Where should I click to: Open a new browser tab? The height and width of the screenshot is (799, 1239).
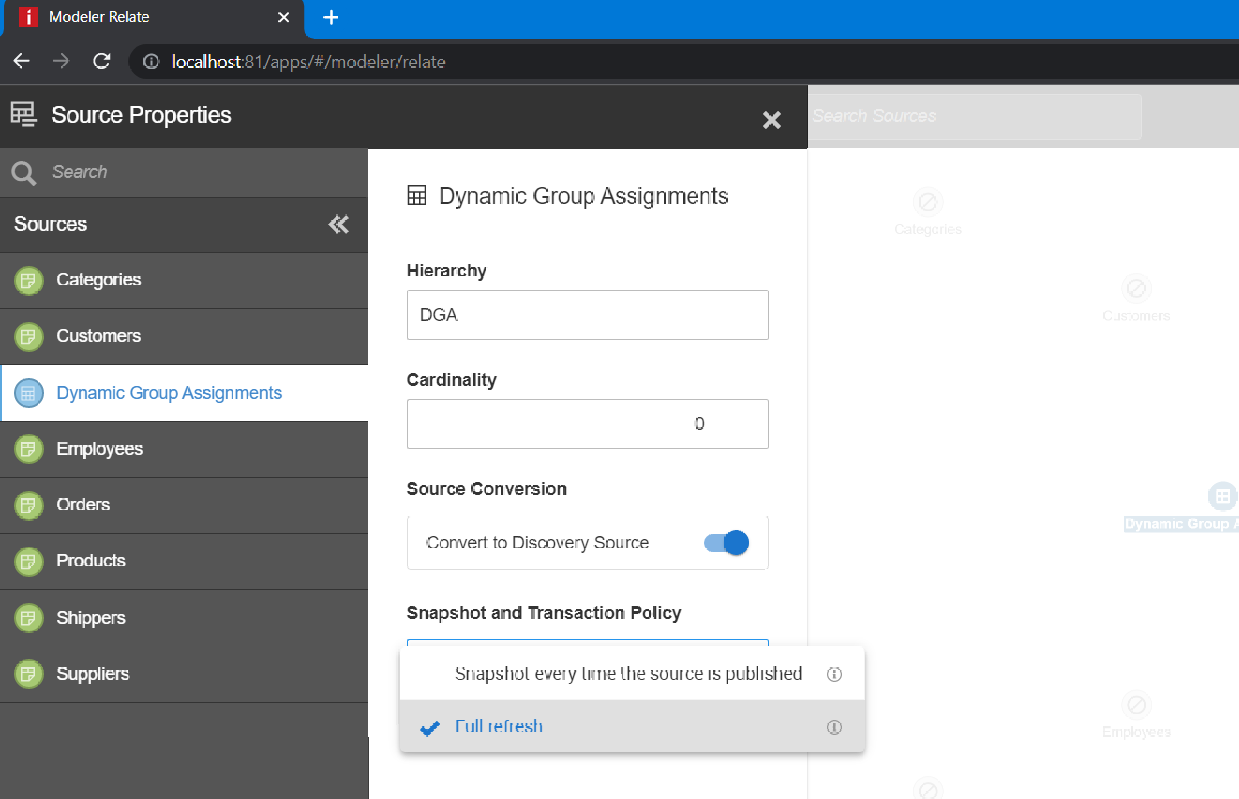coord(331,18)
